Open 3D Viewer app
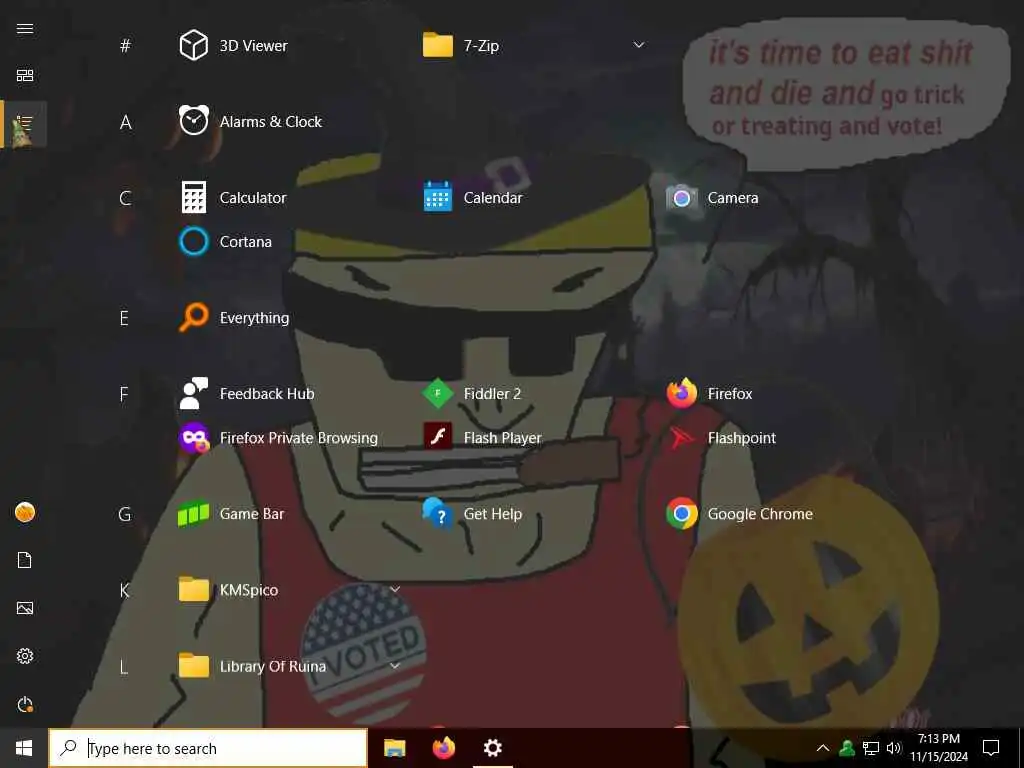This screenshot has width=1024, height=768. 233,46
